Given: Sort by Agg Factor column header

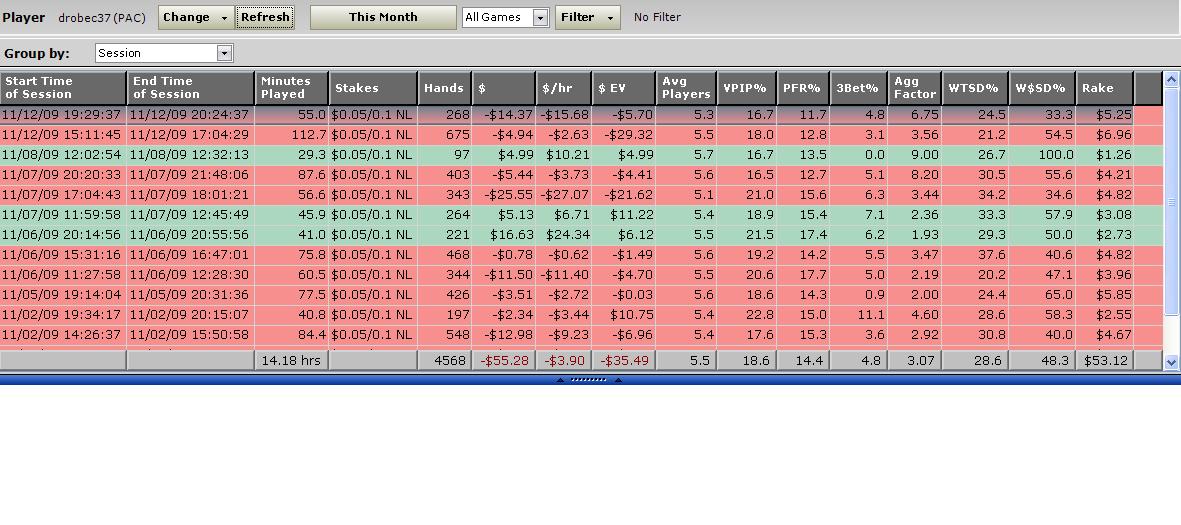Looking at the screenshot, I should [914, 88].
